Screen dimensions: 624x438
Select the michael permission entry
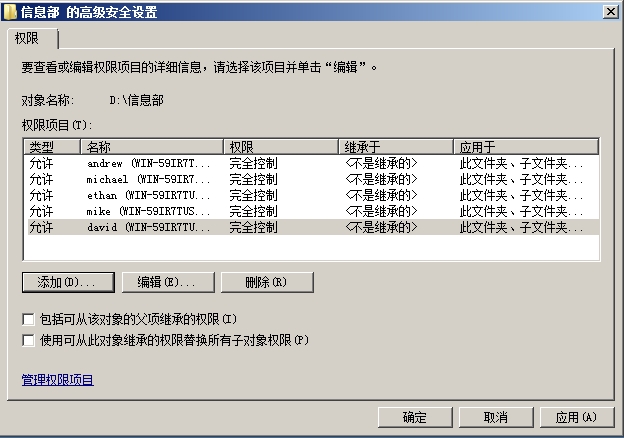pos(312,179)
